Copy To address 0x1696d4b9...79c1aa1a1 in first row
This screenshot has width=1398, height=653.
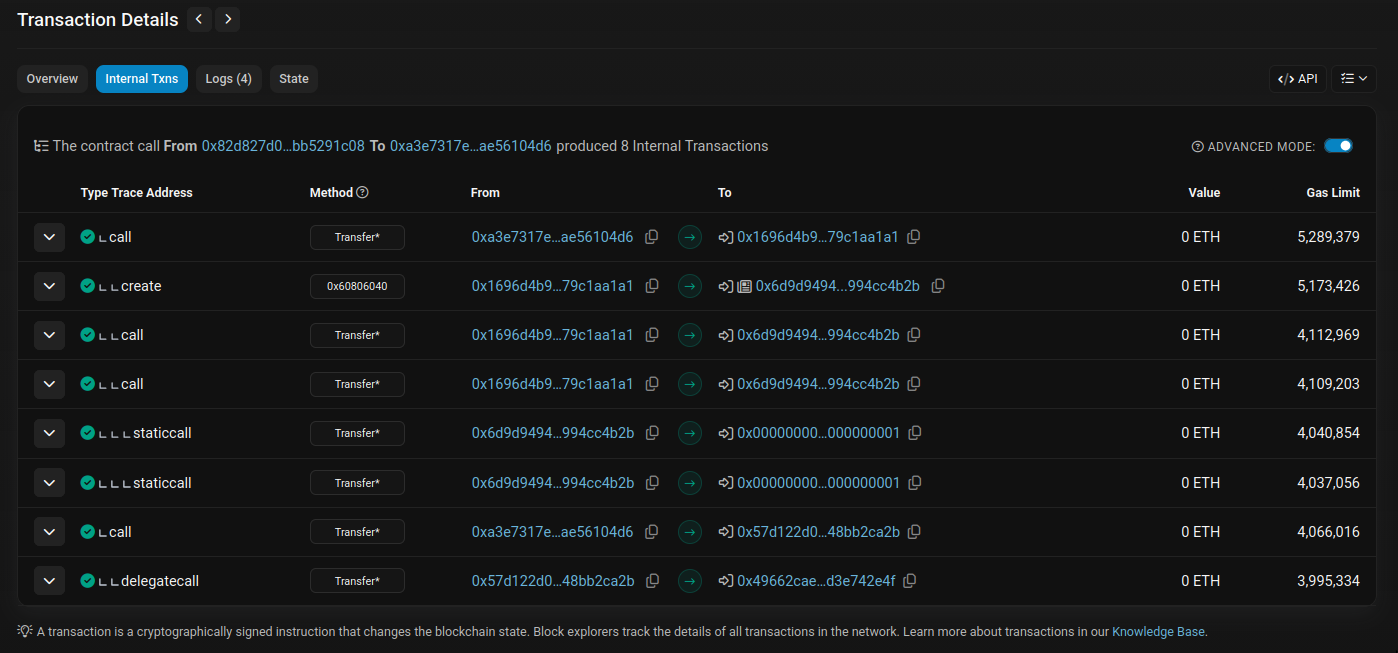tap(913, 237)
